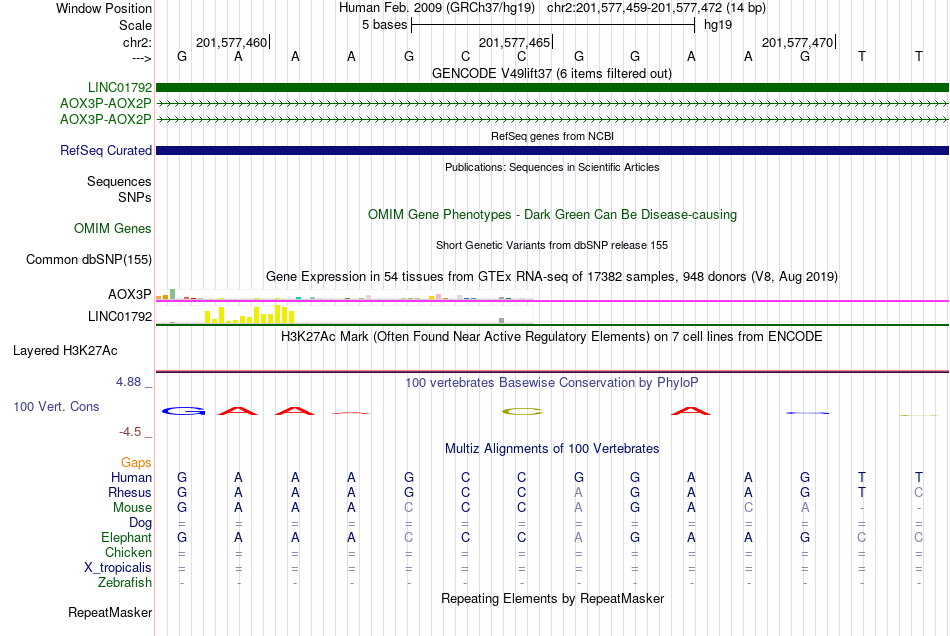The image size is (950, 636).
Task: Click AOX3P tissue expression bar chart
Action: (344, 295)
